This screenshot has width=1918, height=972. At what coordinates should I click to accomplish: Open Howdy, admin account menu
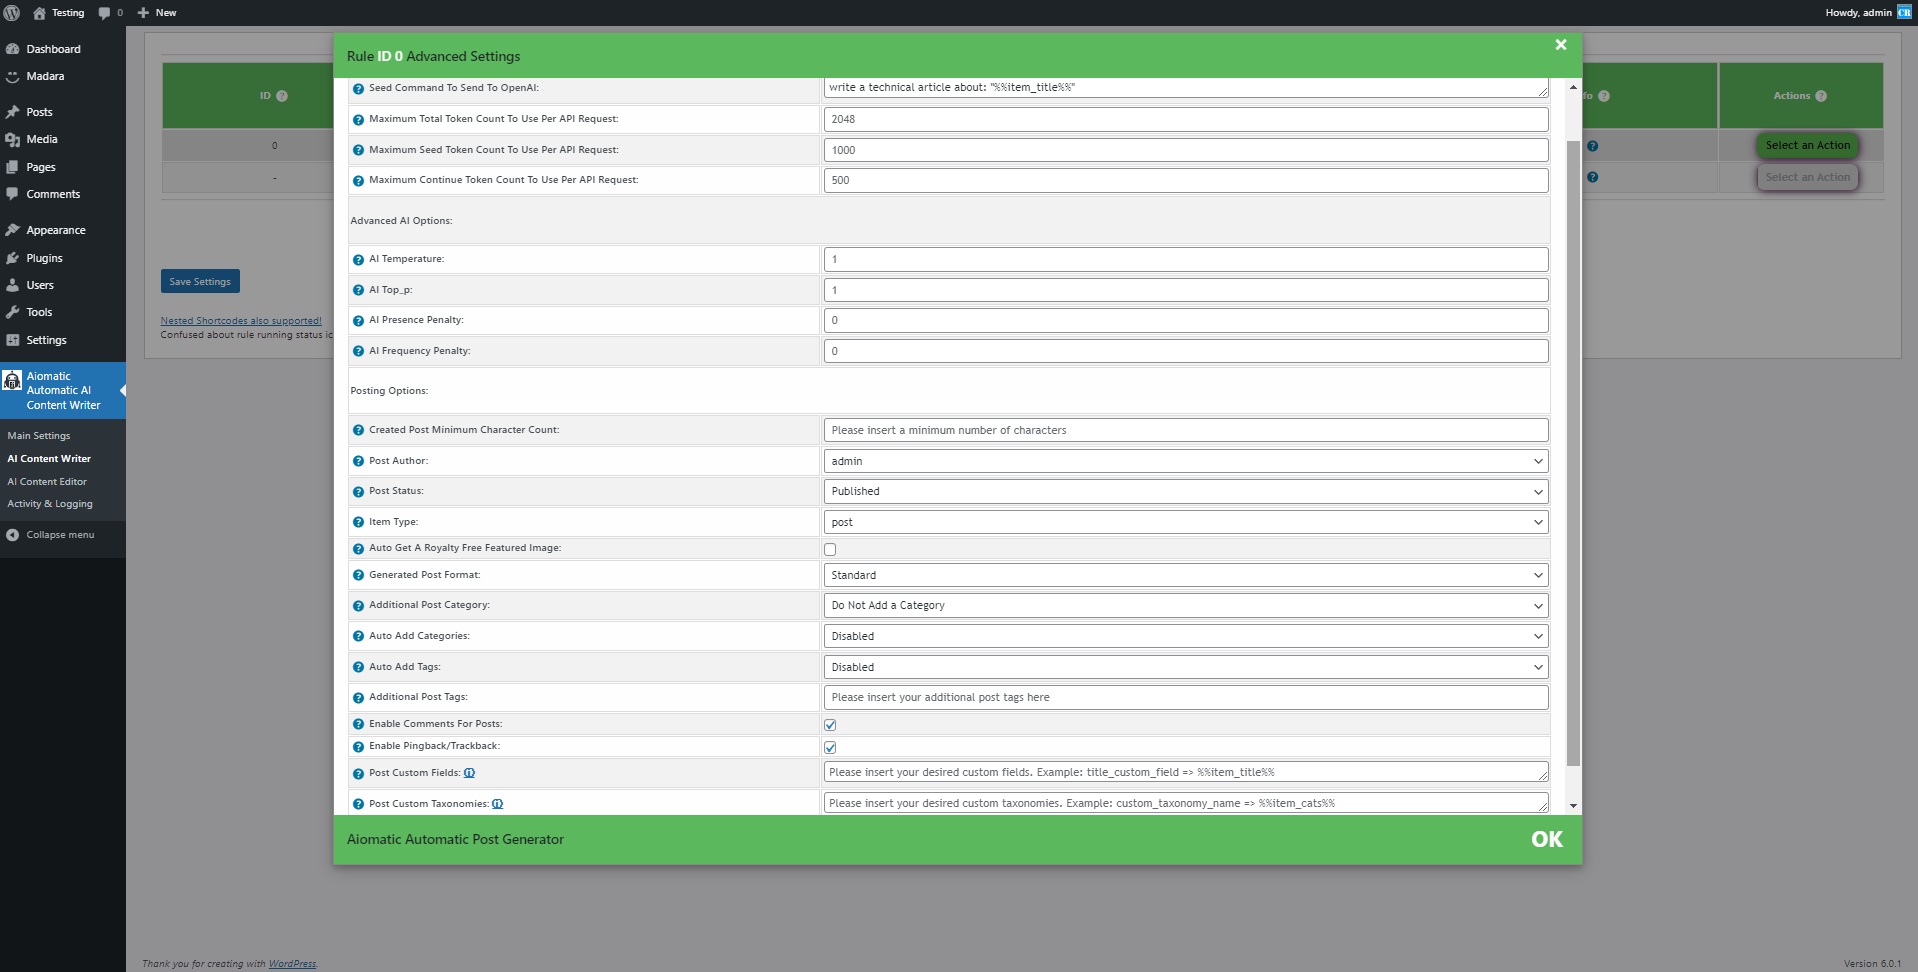[x=1868, y=13]
